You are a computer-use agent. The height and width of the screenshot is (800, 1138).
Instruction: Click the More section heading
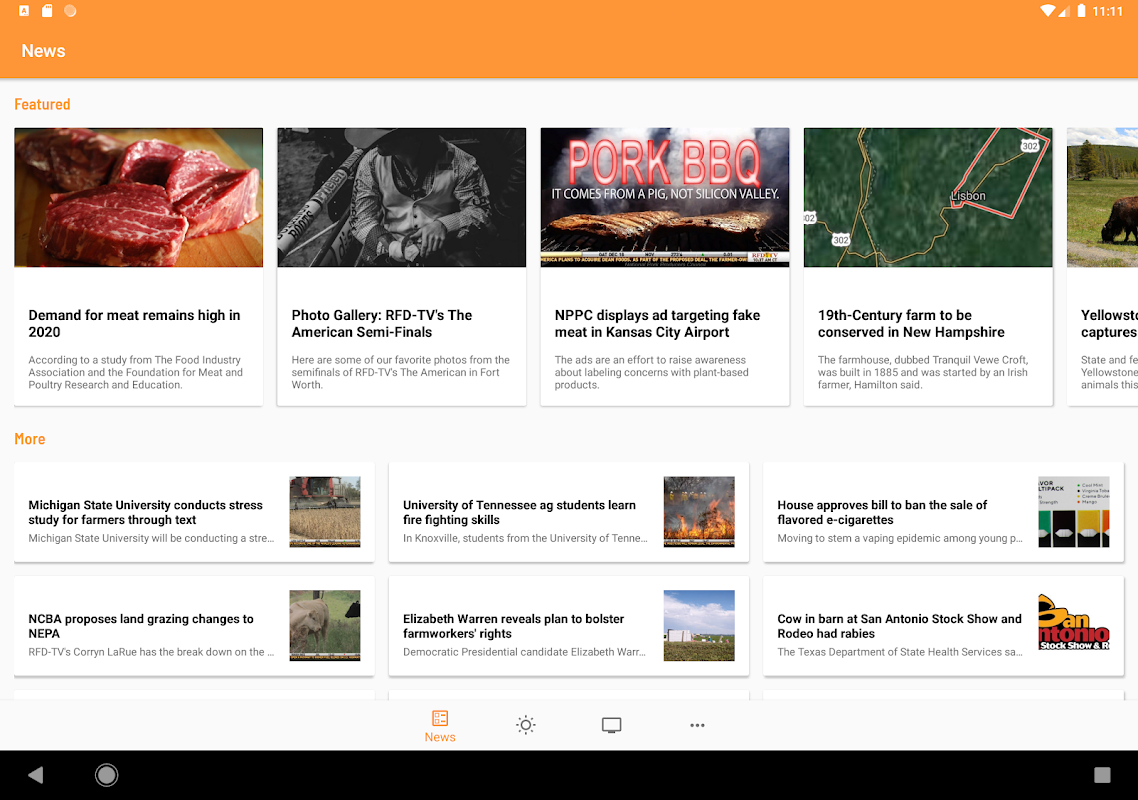tap(30, 439)
